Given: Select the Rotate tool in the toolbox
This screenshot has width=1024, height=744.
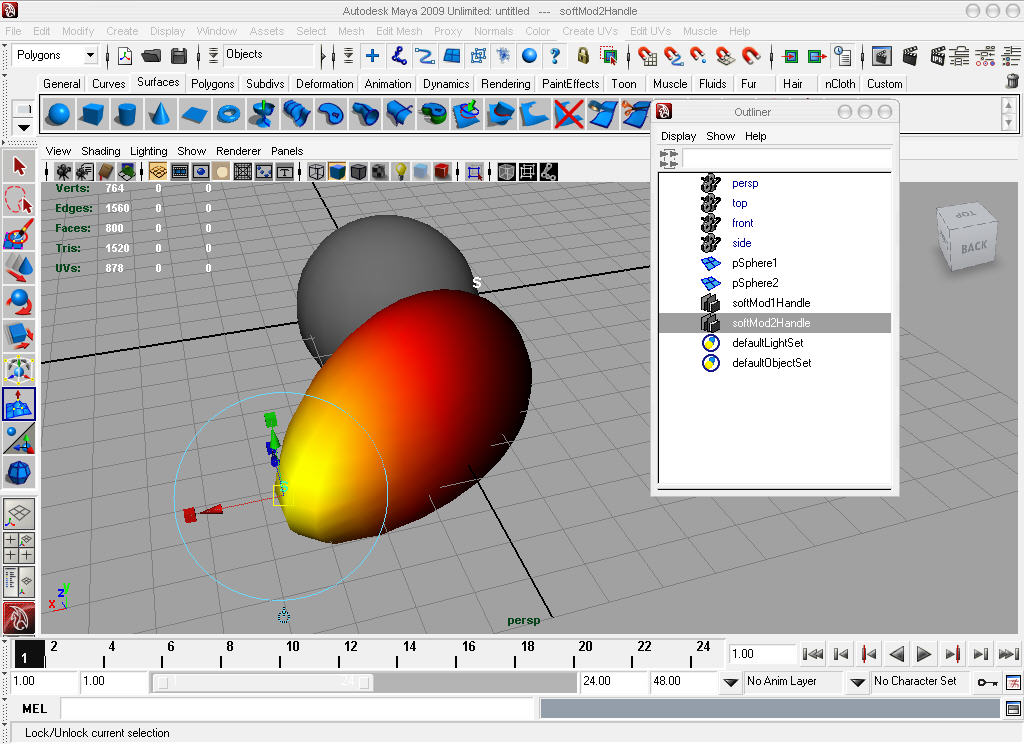Looking at the screenshot, I should click(19, 302).
